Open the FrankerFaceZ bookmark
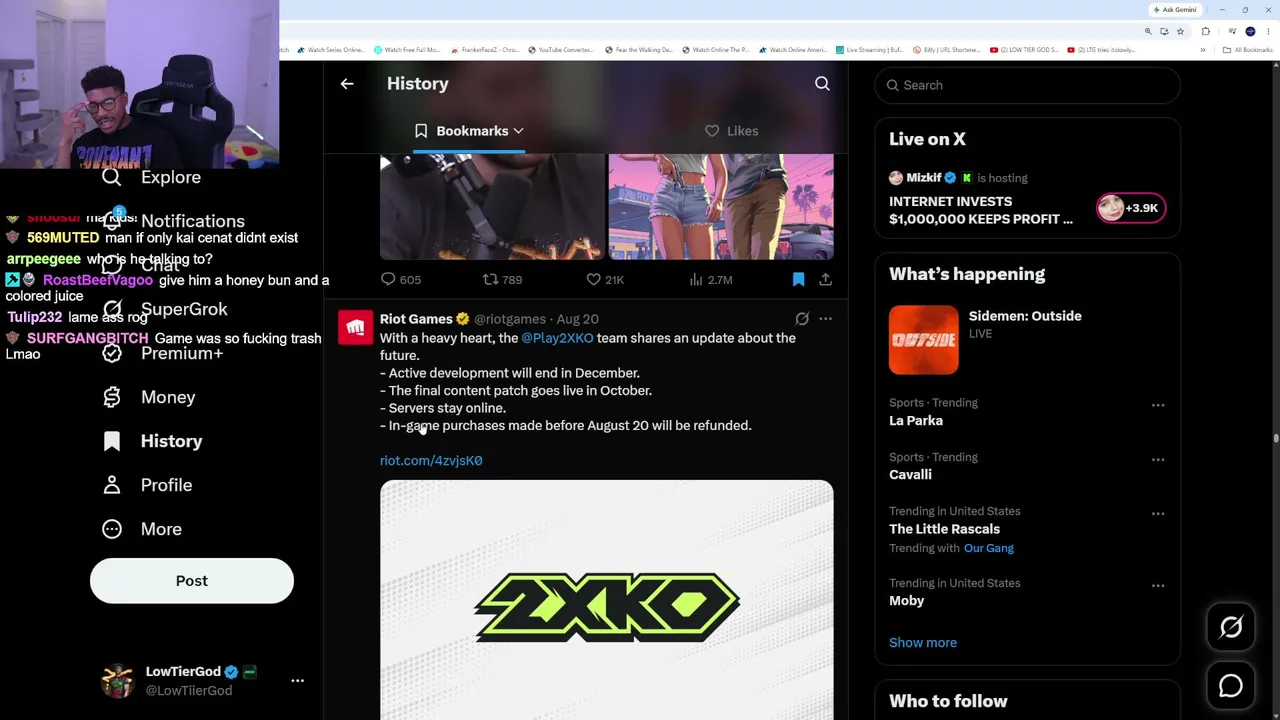The height and width of the screenshot is (720, 1280). pos(484,50)
